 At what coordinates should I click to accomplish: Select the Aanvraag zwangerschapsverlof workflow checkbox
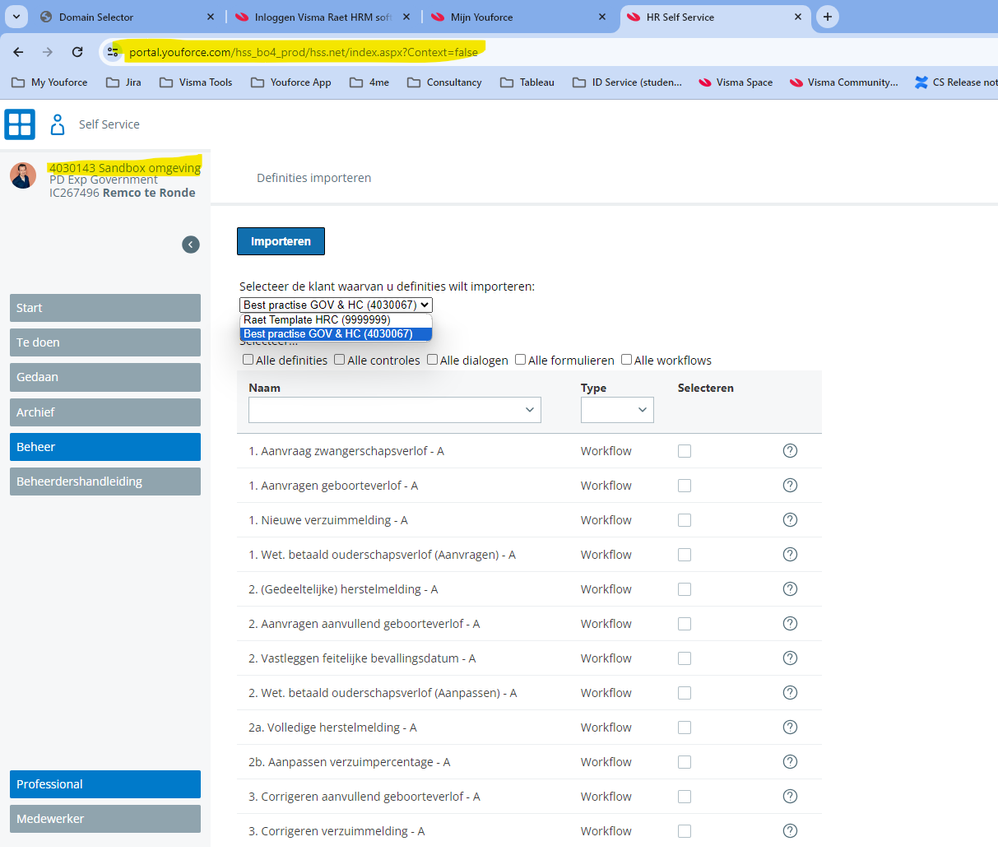(684, 451)
